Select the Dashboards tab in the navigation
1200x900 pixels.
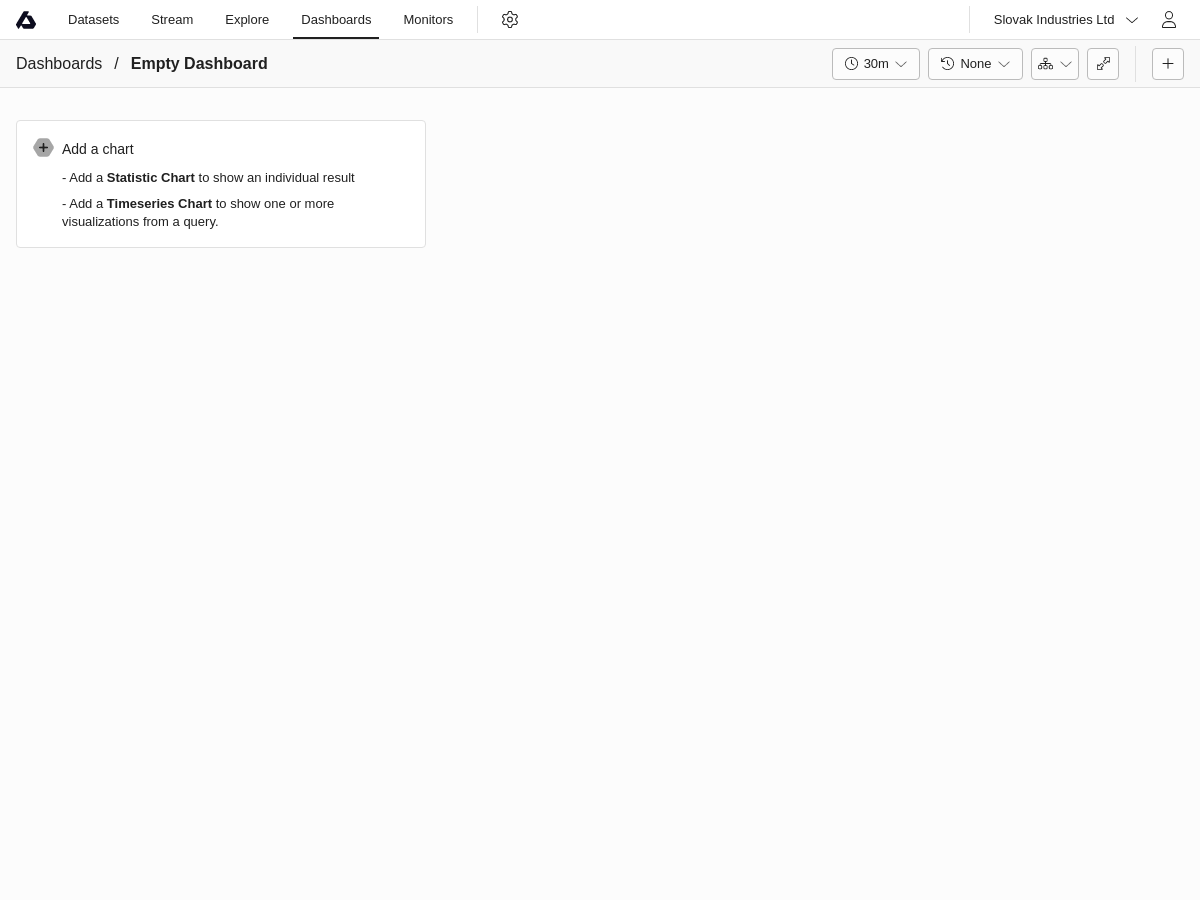336,20
